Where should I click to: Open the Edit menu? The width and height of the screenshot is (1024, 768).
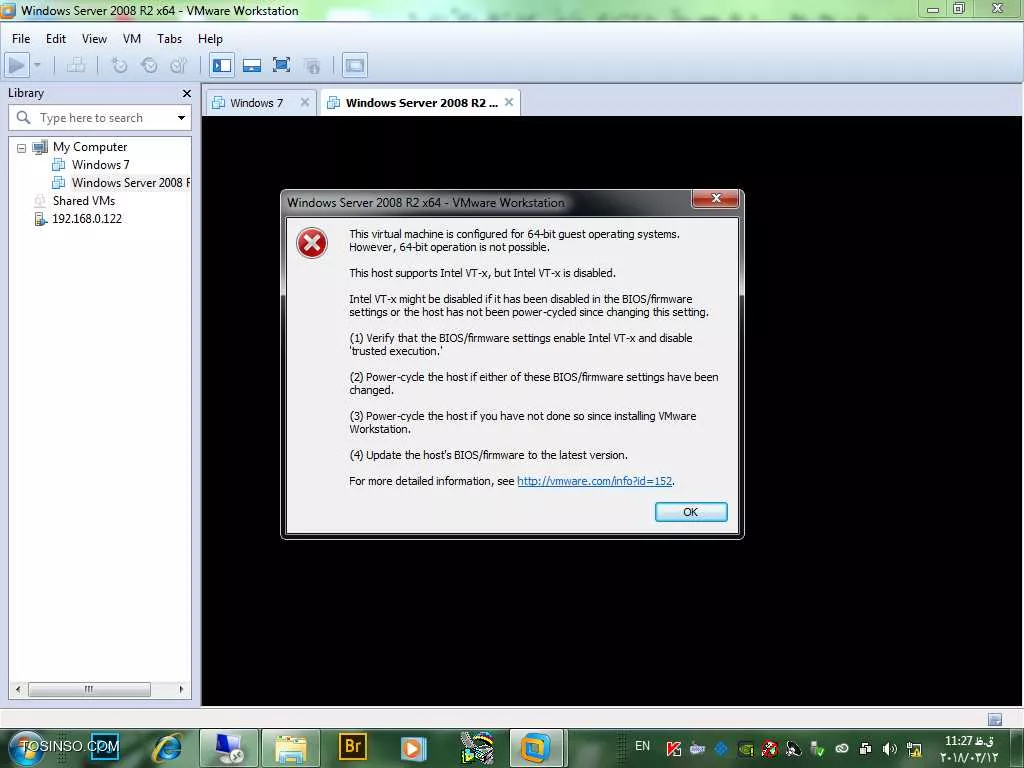(56, 39)
